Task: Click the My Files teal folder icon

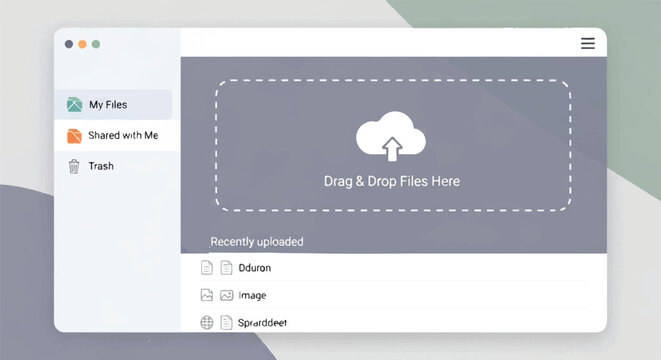Action: point(74,105)
